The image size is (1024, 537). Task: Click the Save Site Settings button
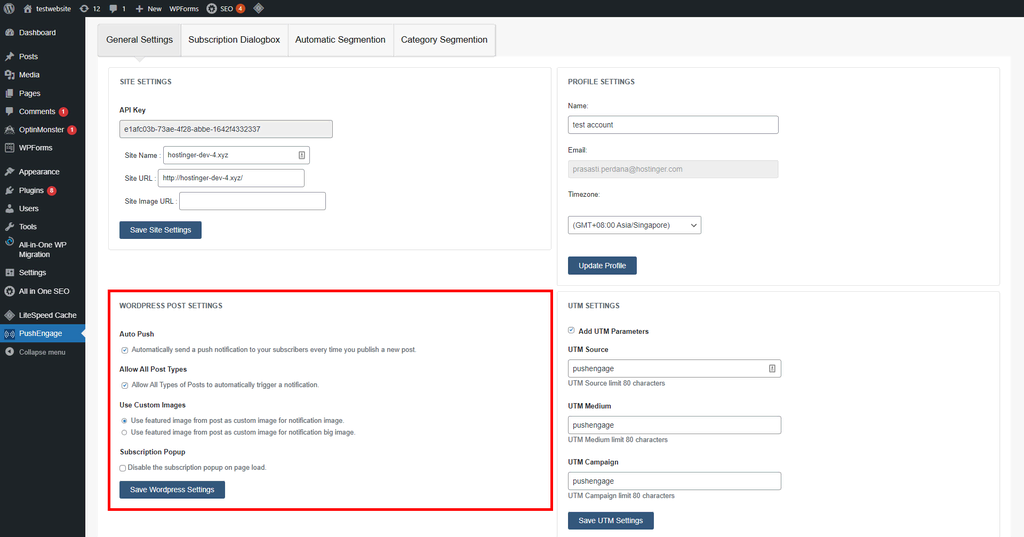(160, 230)
